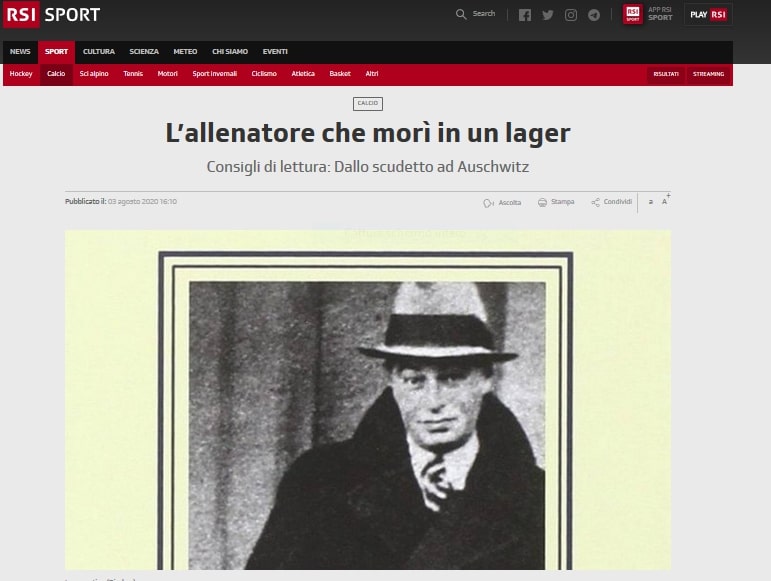Open the Tennis sports category

[133, 74]
